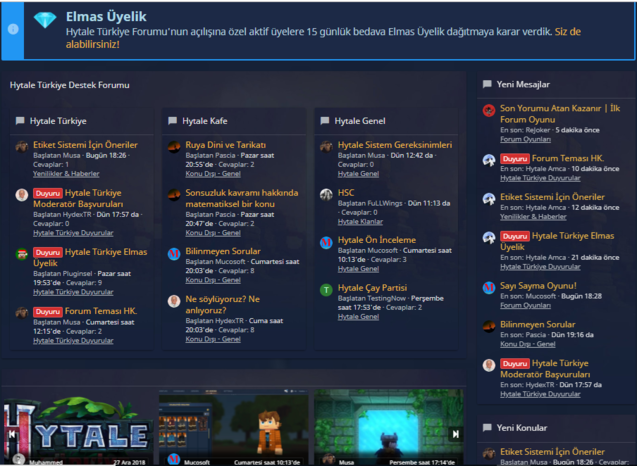Click the Hytale Kafe section chat icon
This screenshot has width=637, height=466.
[172, 121]
